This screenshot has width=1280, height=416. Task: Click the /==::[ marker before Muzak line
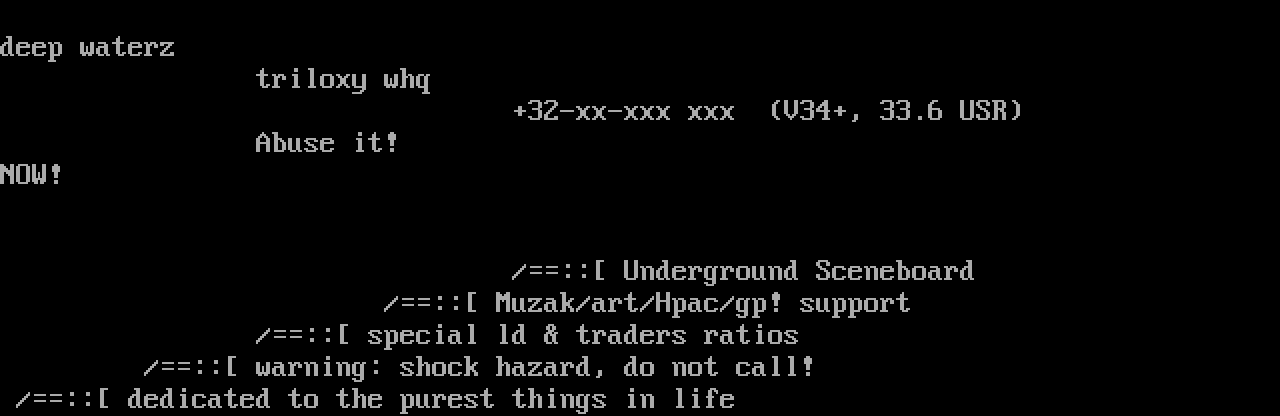tap(431, 303)
